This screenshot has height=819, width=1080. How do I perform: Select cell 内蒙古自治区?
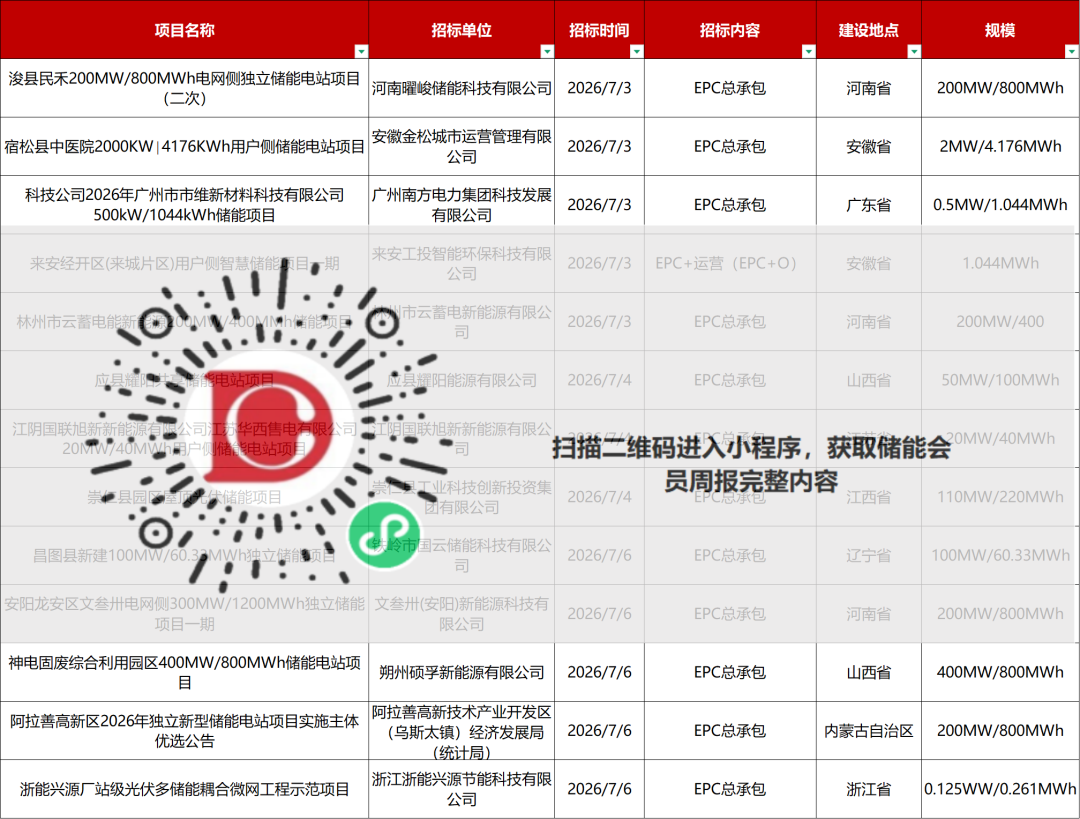click(x=869, y=731)
